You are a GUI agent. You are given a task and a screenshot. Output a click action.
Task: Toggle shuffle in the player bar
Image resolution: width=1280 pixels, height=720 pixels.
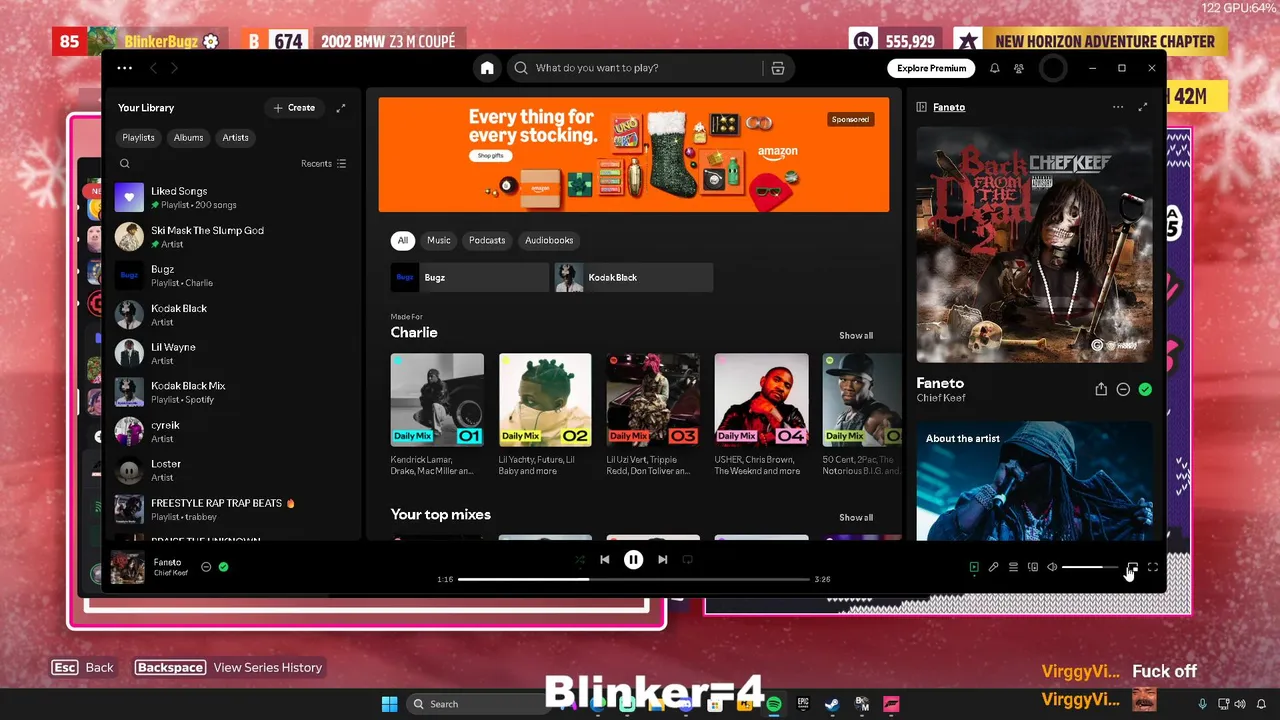(580, 560)
